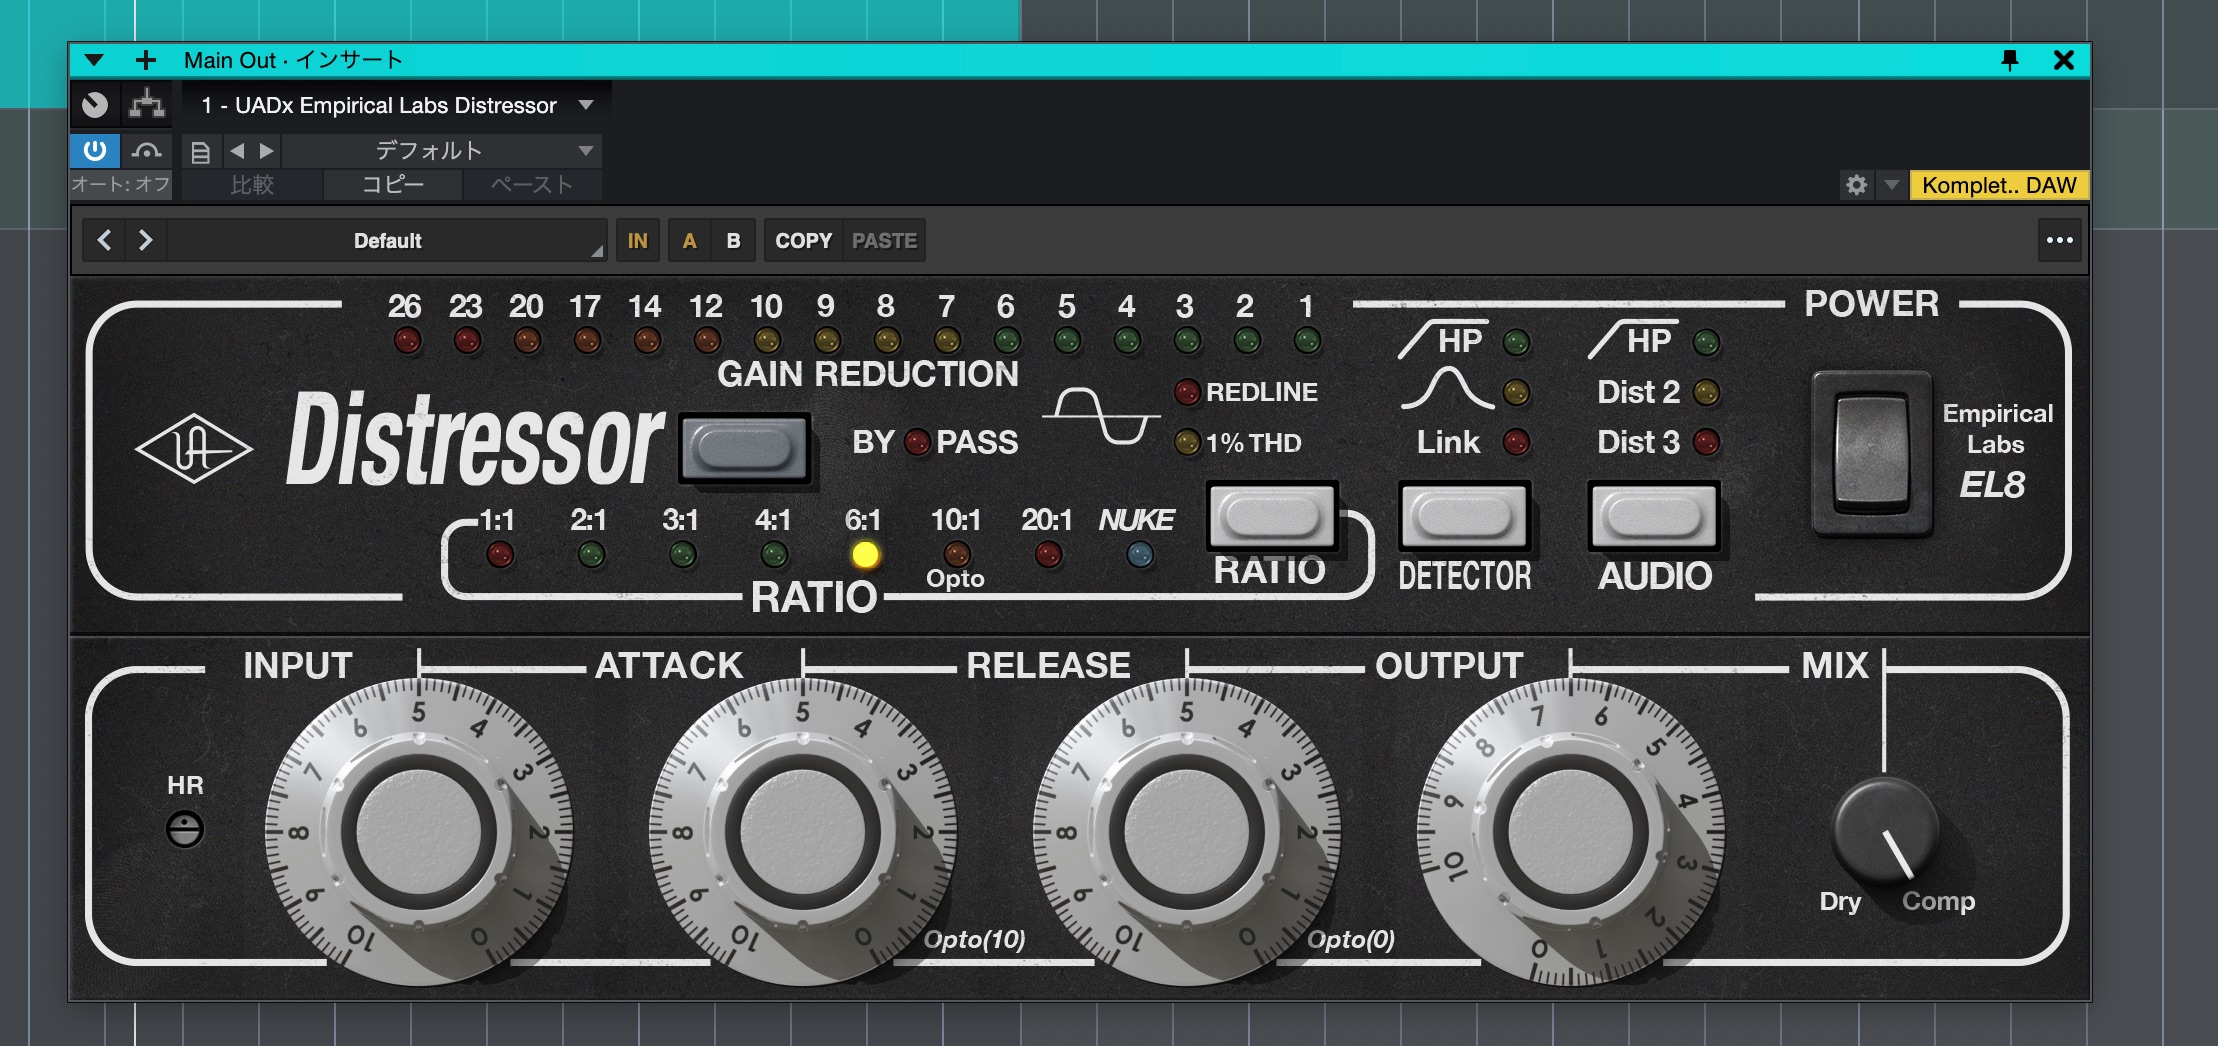Screen dimensions: 2218x1046
Task: Expand the arrow next to the gear icon
Action: 1891,185
